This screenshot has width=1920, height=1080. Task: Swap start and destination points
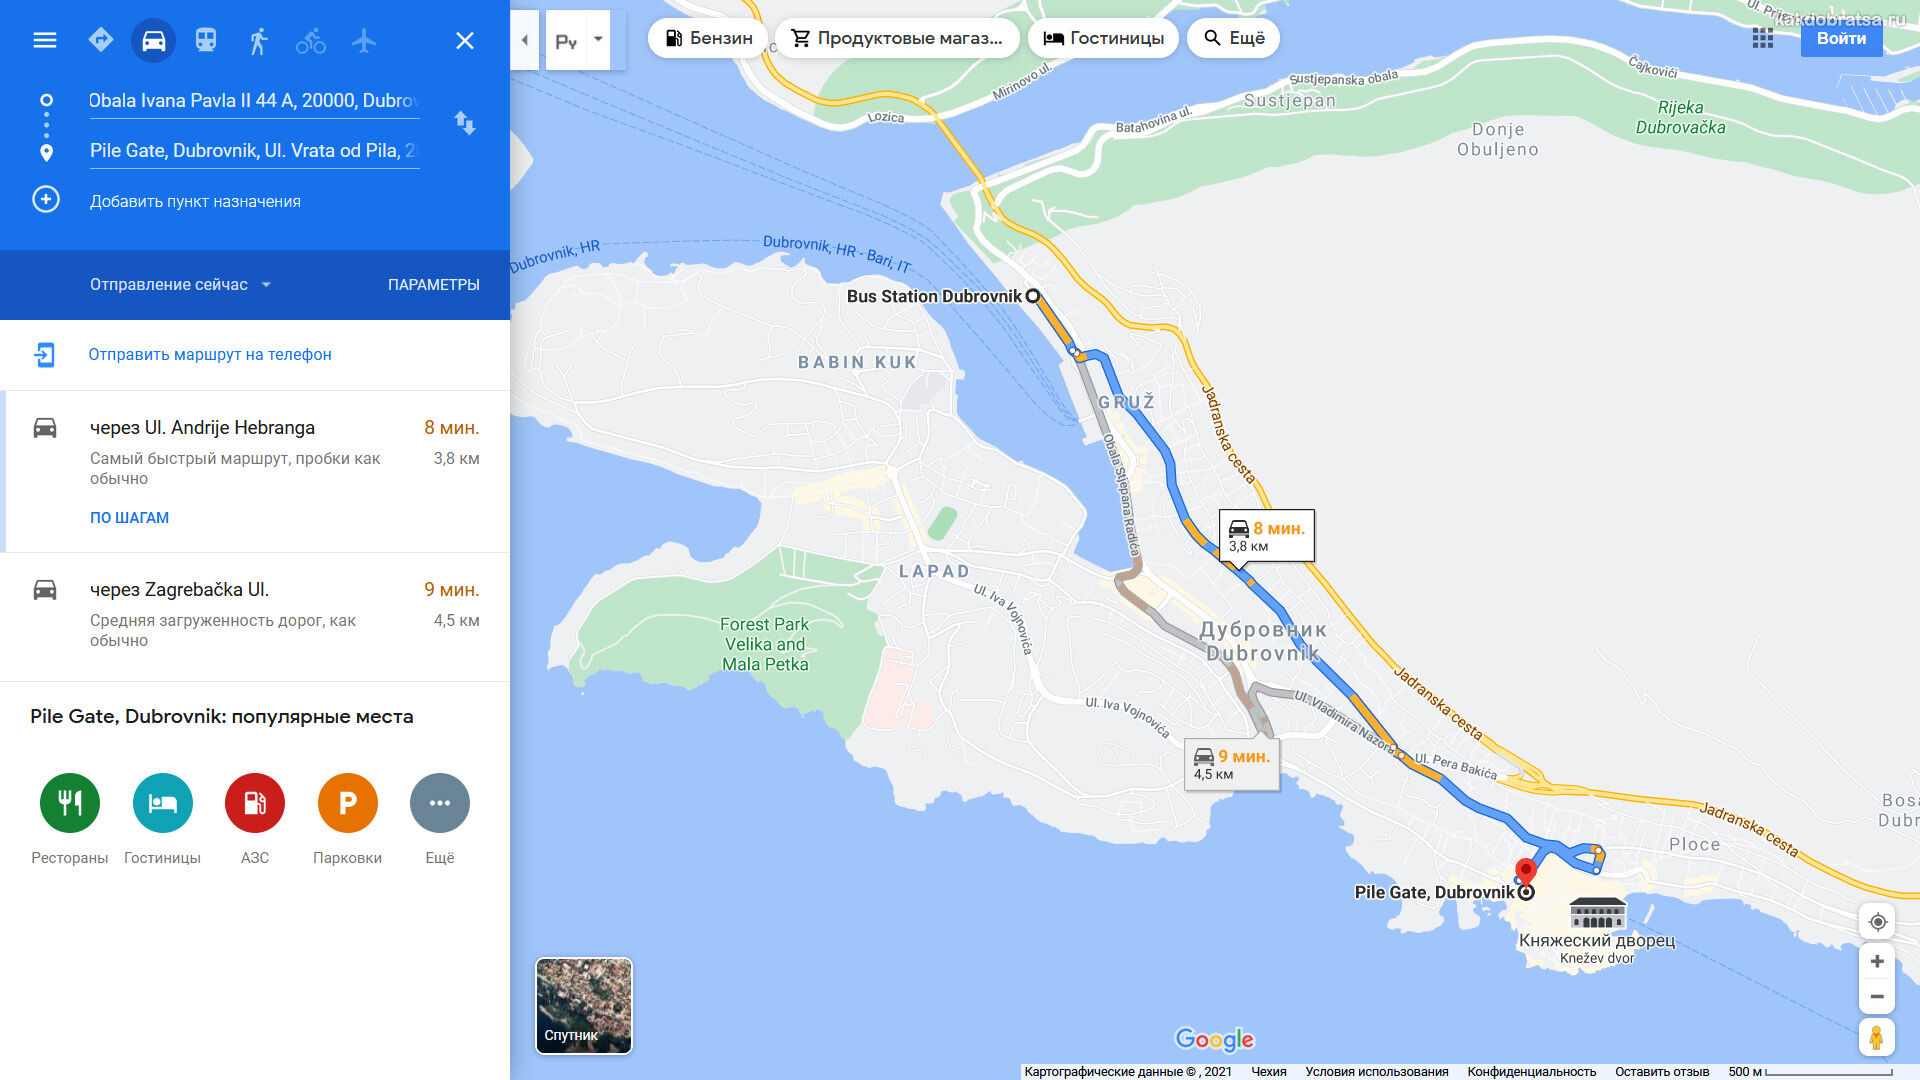465,123
